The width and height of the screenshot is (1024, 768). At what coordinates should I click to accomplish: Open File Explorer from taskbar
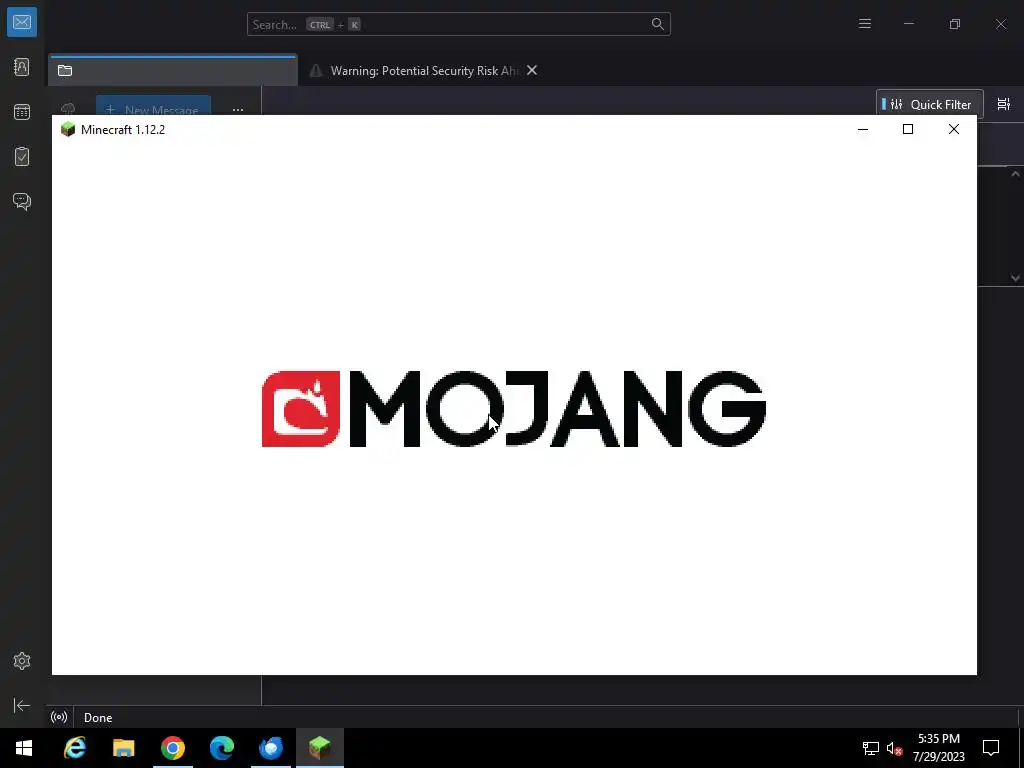point(123,748)
